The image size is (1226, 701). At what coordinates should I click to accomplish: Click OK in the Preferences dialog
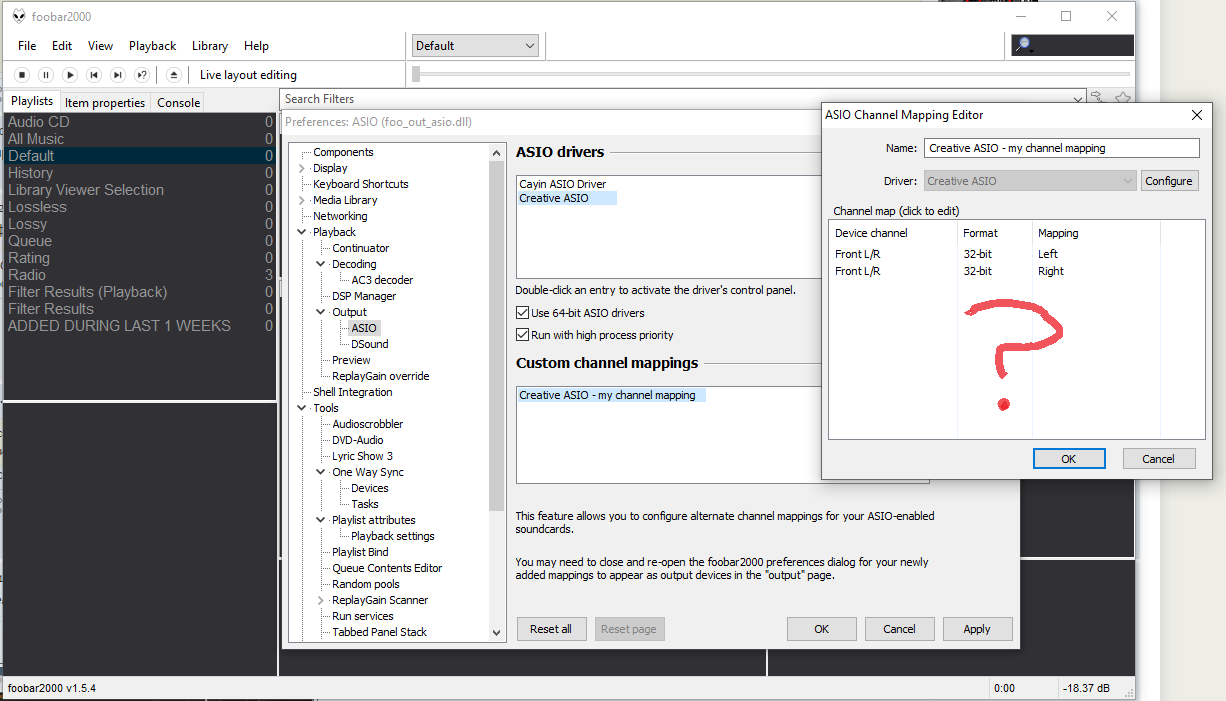click(821, 629)
